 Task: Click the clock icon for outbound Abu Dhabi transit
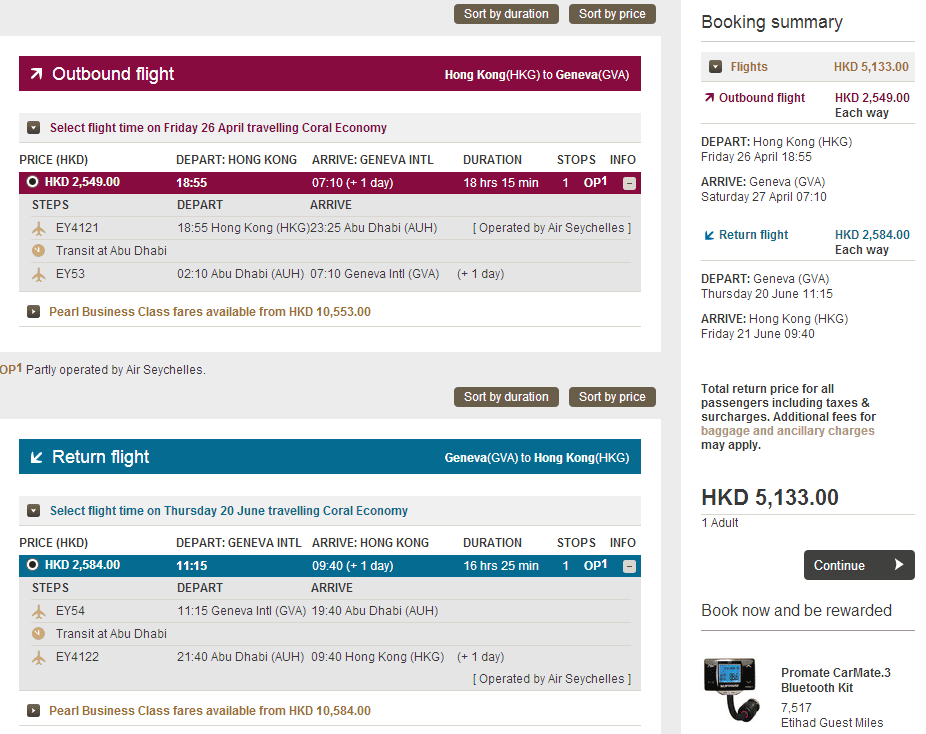click(39, 251)
